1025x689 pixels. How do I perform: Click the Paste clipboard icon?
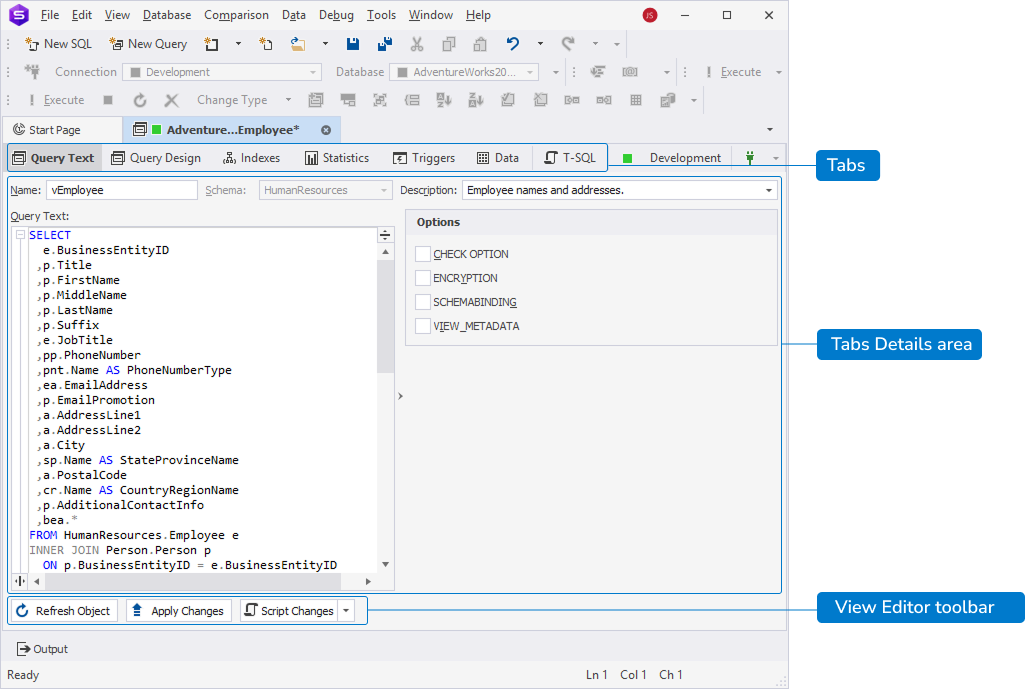(x=480, y=44)
